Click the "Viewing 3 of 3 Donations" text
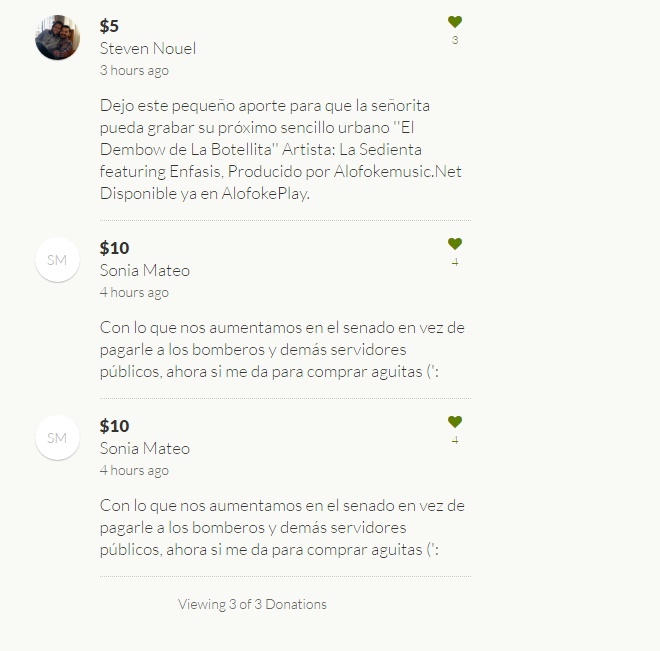Screen dimensions: 660x651 (x=252, y=604)
